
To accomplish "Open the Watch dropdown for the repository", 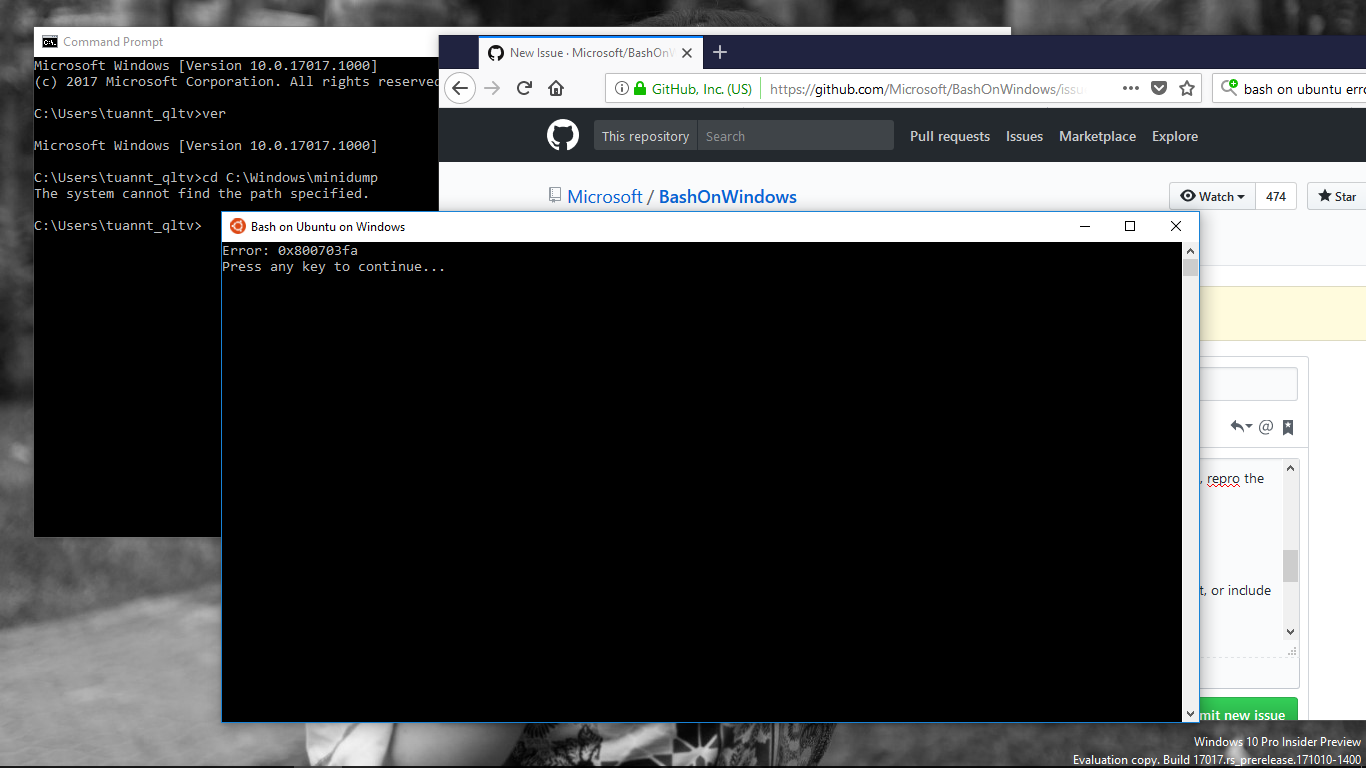I will [1212, 196].
